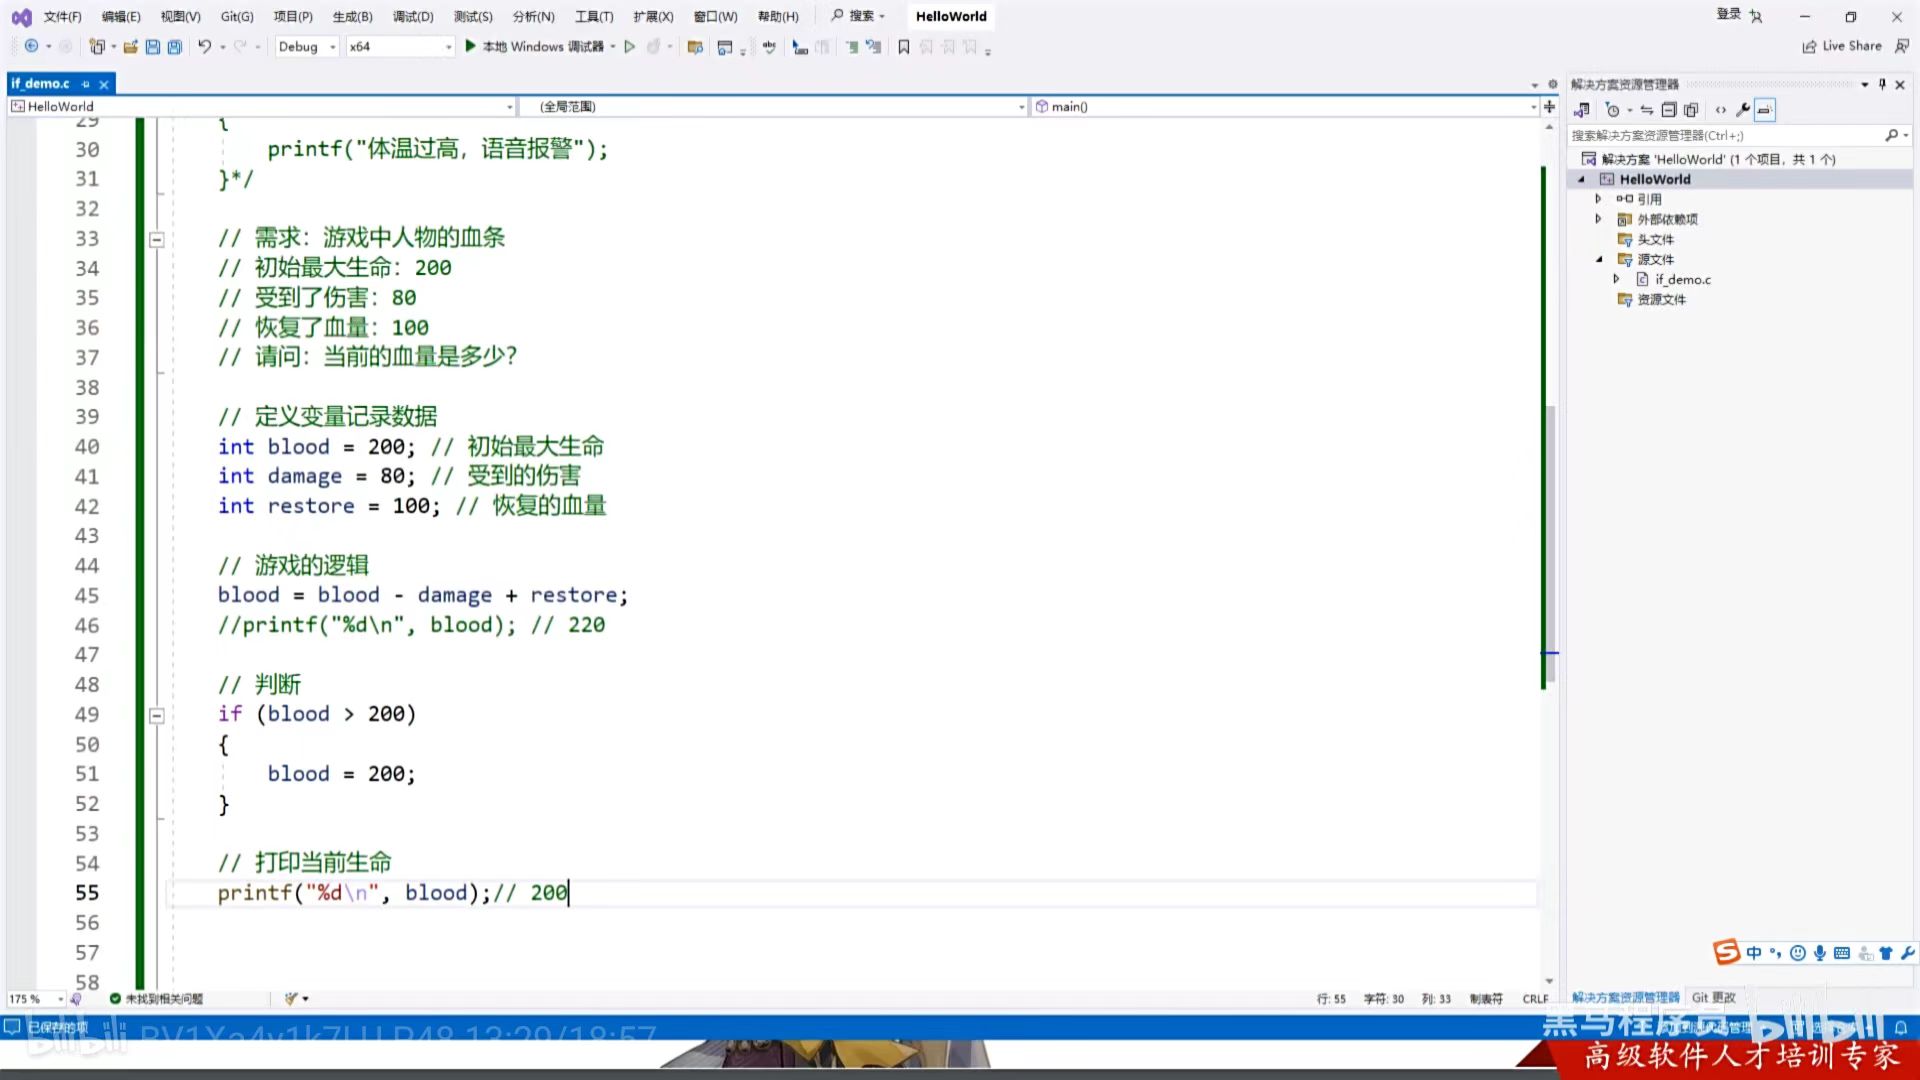Screen dimensions: 1920x1080
Task: Click the view code brackets icon
Action: click(1721, 110)
